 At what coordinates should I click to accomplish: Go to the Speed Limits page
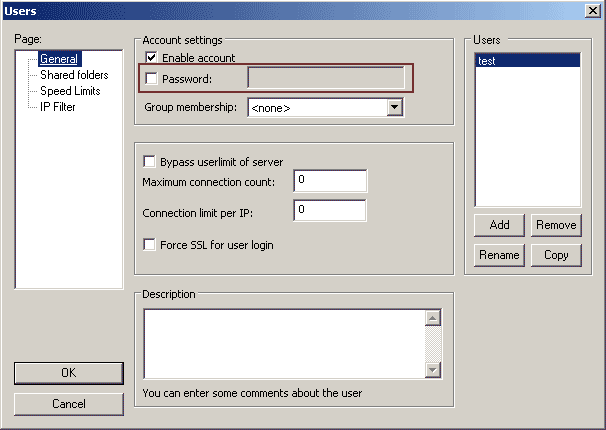click(x=70, y=91)
